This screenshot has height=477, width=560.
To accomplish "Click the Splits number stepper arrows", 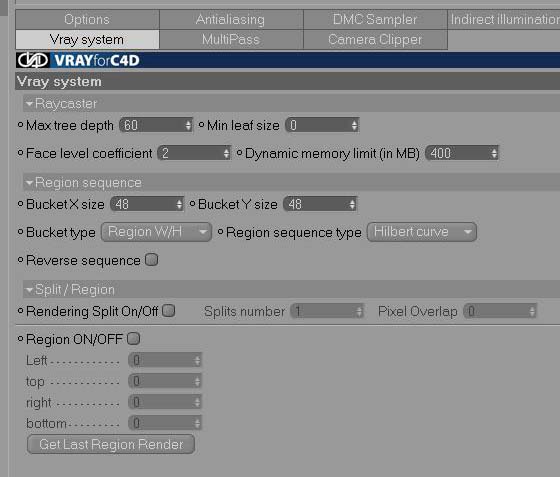I will pos(359,311).
